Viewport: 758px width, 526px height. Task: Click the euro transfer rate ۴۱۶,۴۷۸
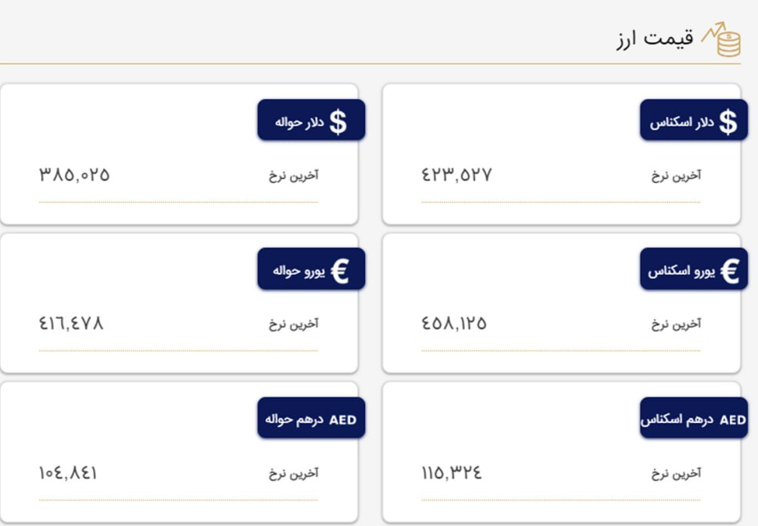coord(71,323)
